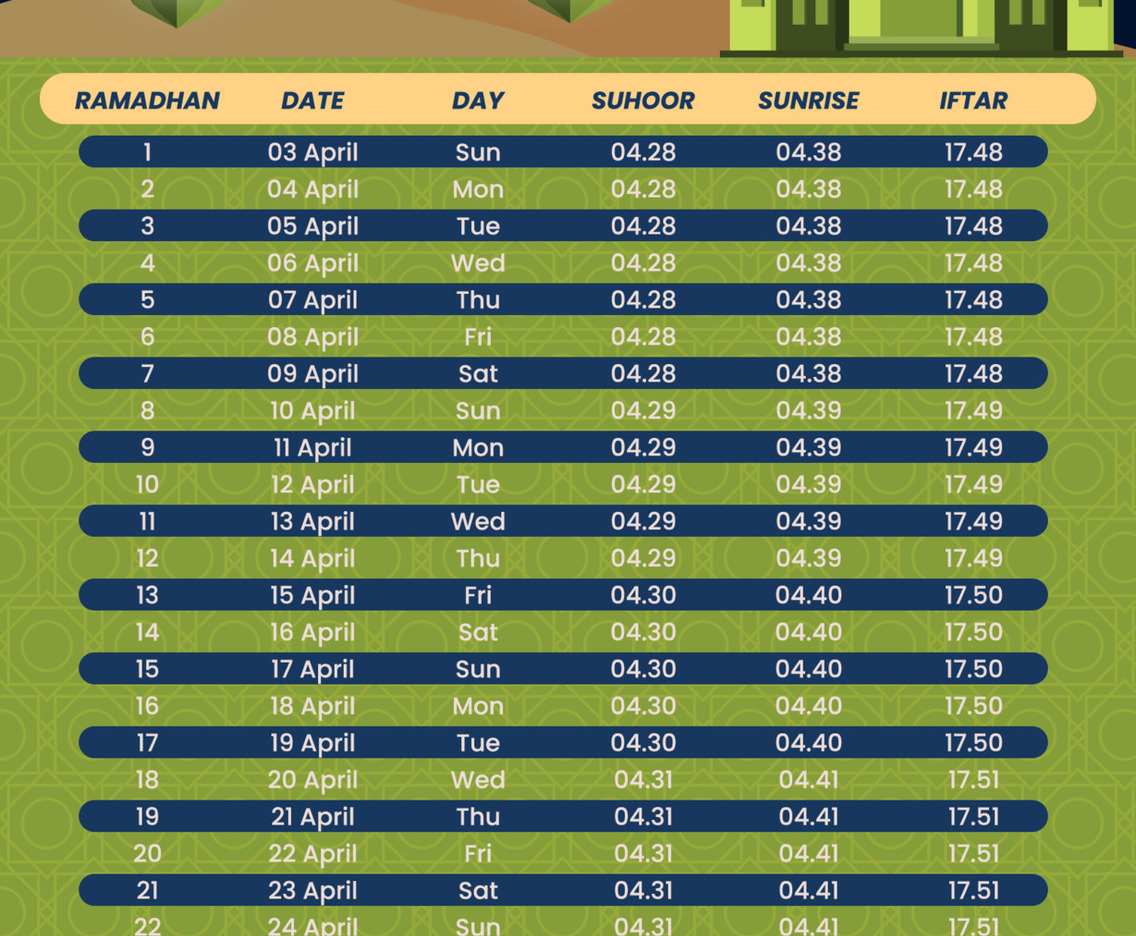Screen dimensions: 1136x936
Task: Click 'Tue' in the 05 April row
Action: pos(477,226)
